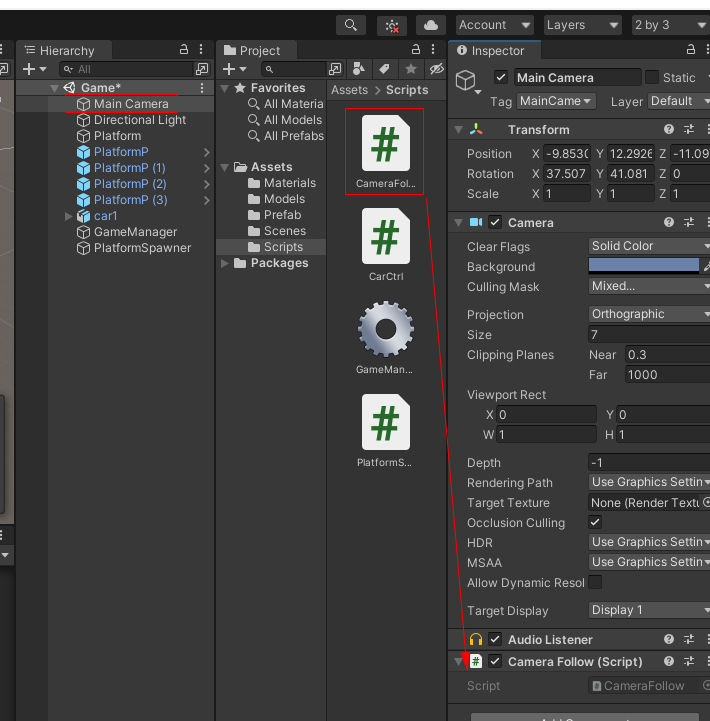Image resolution: width=710 pixels, height=721 pixels.
Task: Open cloud services icon
Action: point(430,25)
